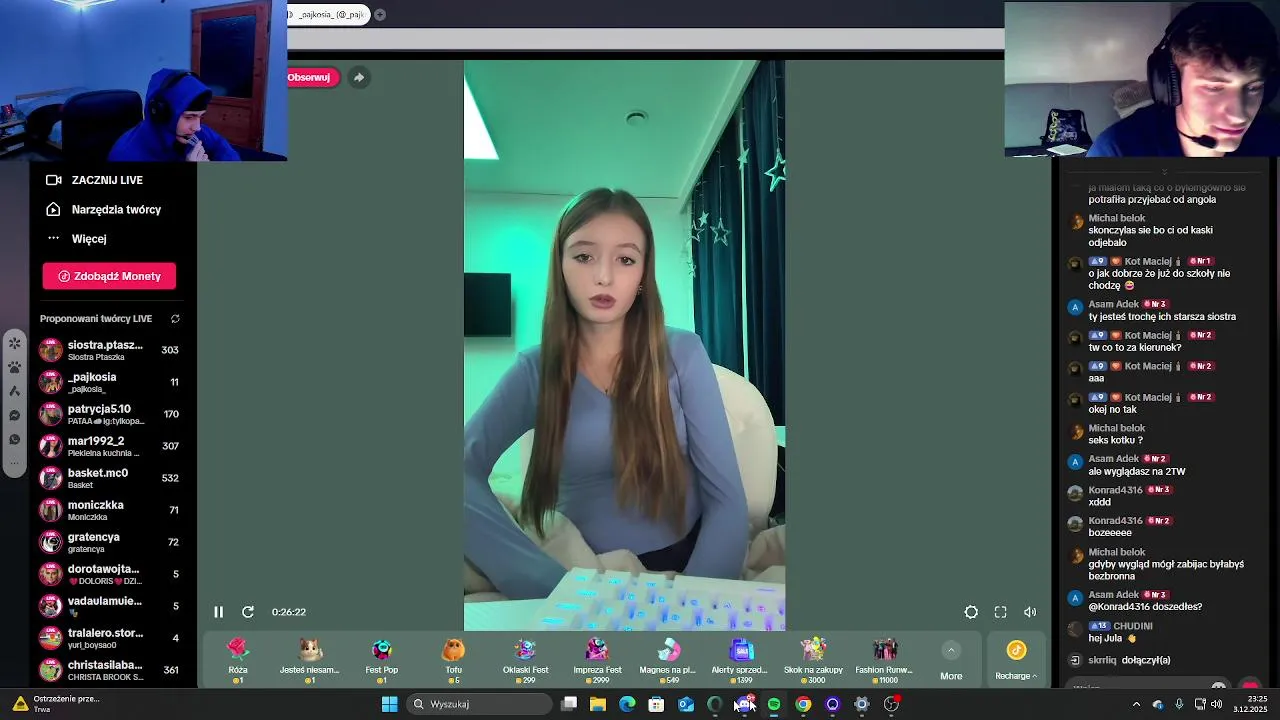1280x720 pixels.
Task: Send the Róża gift
Action: [x=237, y=661]
